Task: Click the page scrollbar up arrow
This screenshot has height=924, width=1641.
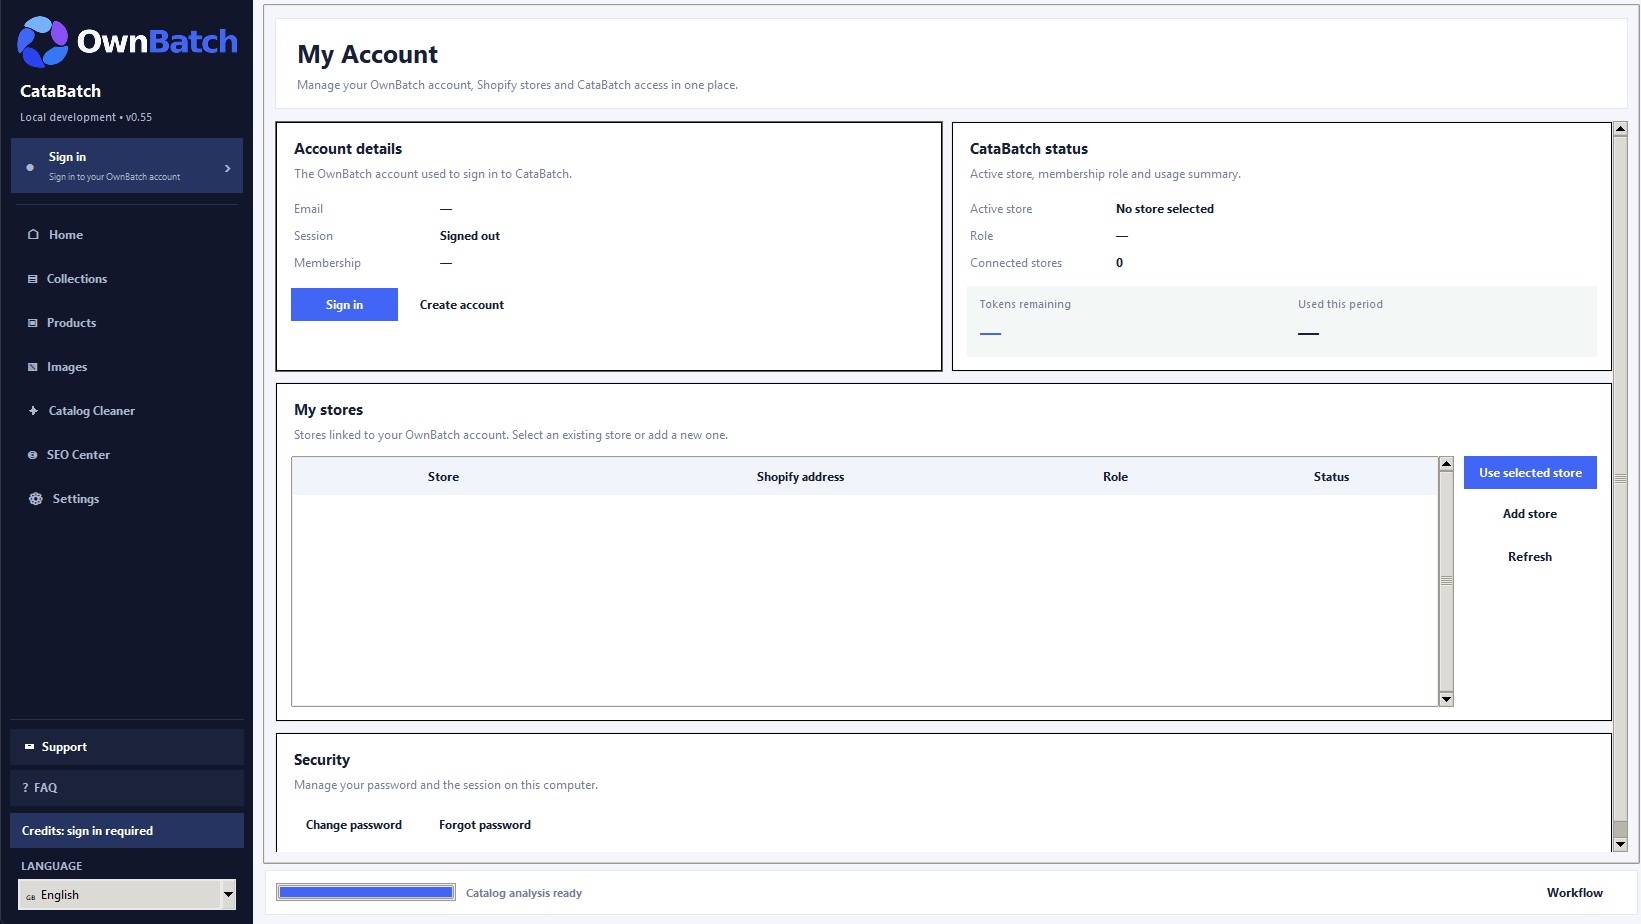Action: 1620,129
